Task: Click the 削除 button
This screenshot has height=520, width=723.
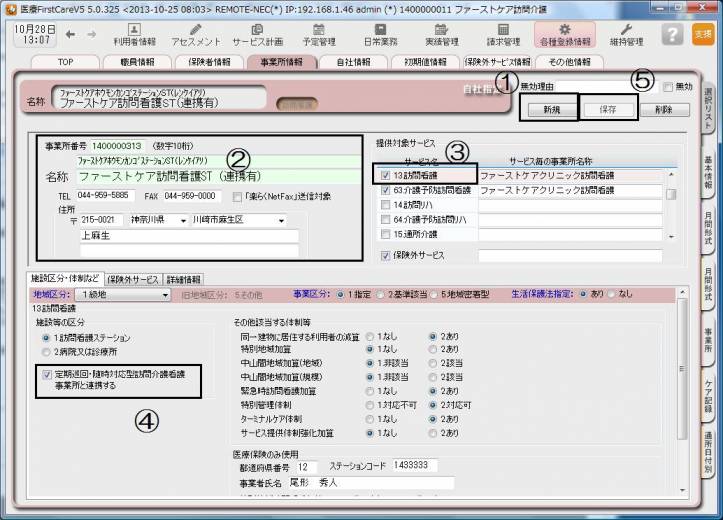Action: click(x=664, y=108)
